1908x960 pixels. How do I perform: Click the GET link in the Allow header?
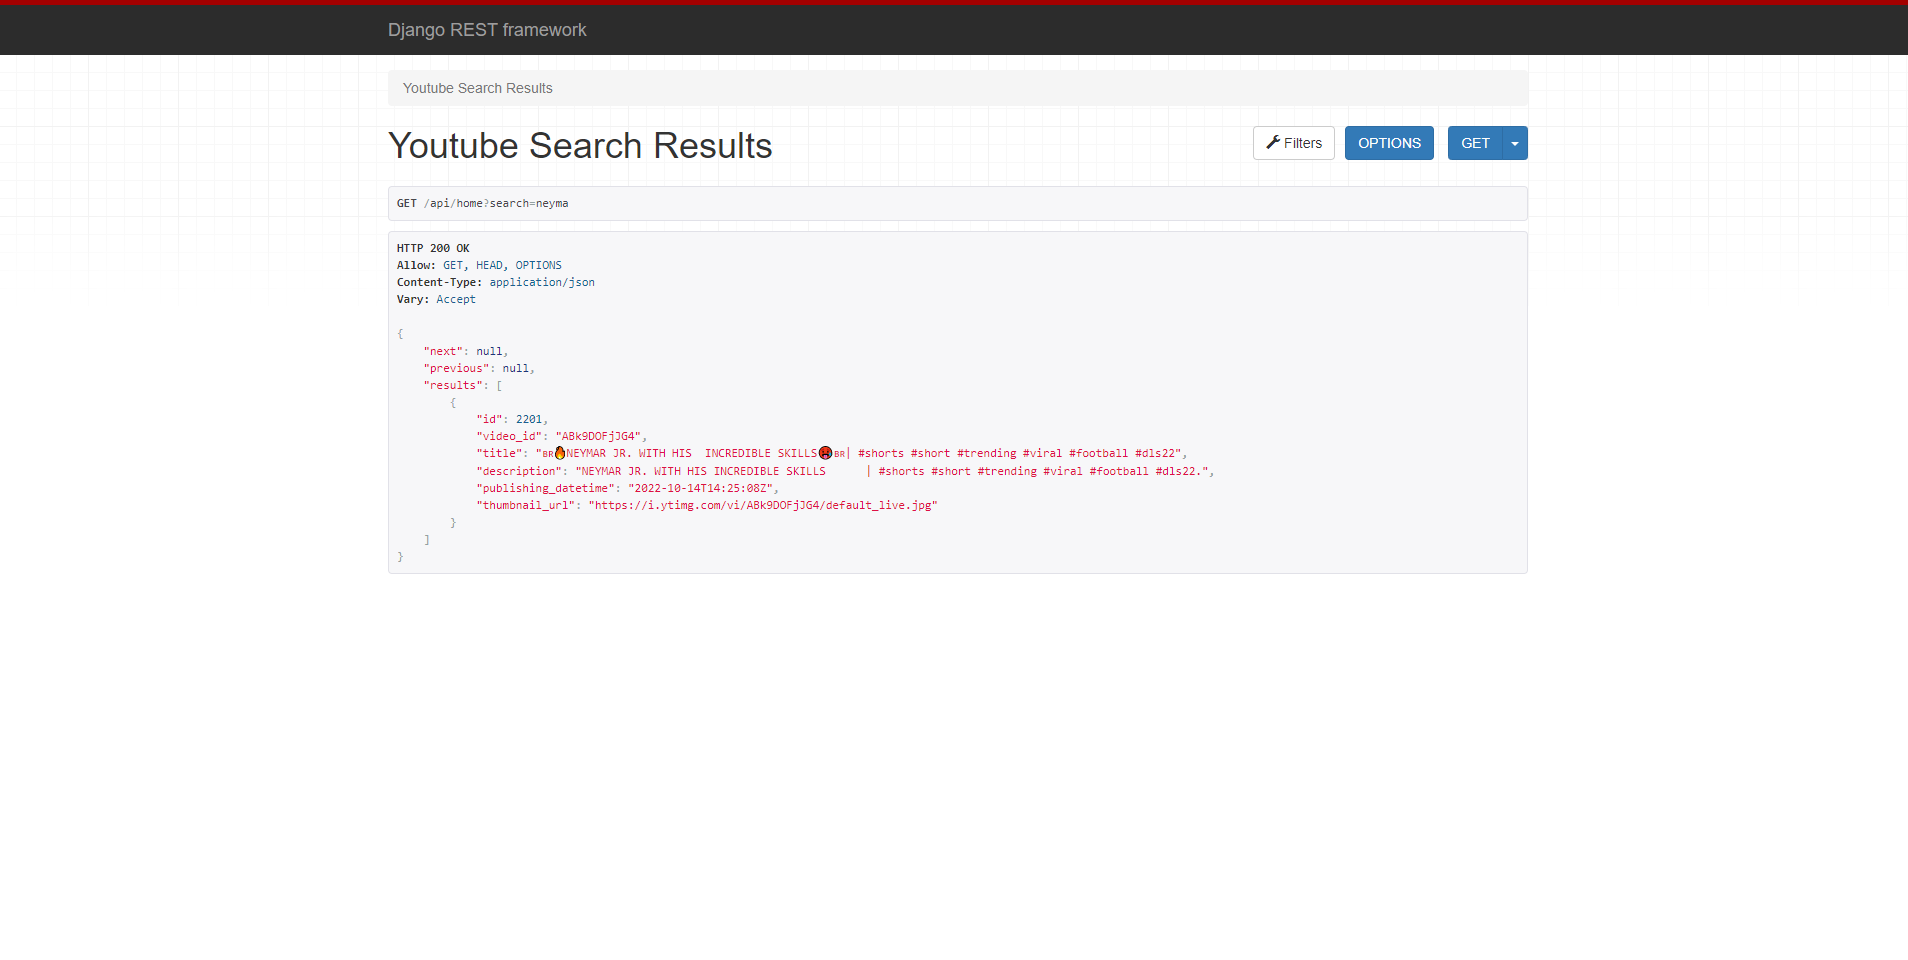coord(452,265)
